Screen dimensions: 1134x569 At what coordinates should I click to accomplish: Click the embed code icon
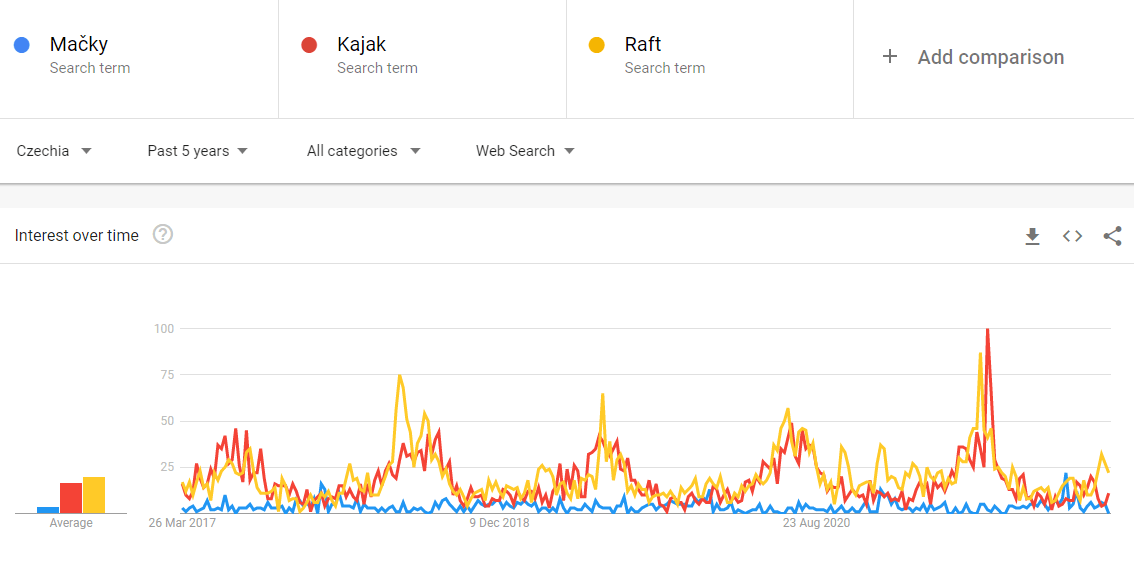tap(1072, 236)
